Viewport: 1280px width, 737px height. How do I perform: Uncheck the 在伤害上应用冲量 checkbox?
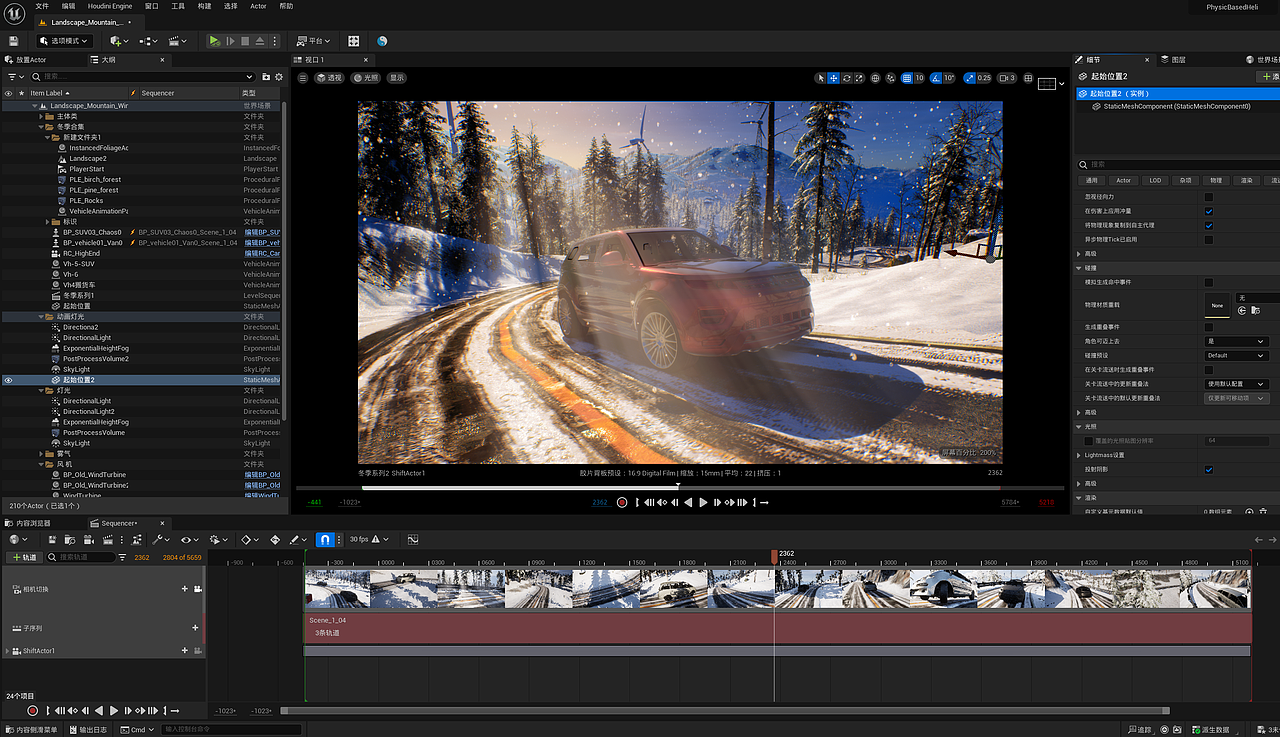pos(1209,211)
